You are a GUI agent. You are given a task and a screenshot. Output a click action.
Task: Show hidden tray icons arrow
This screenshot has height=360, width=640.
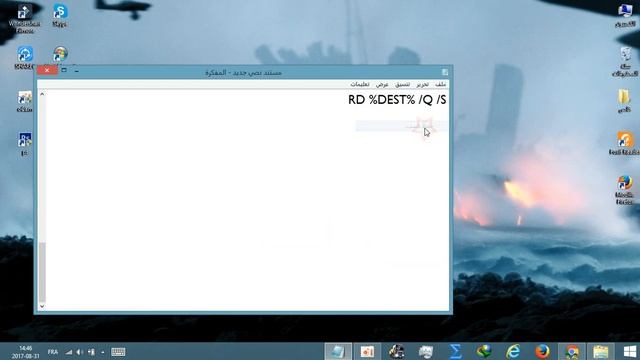point(103,352)
